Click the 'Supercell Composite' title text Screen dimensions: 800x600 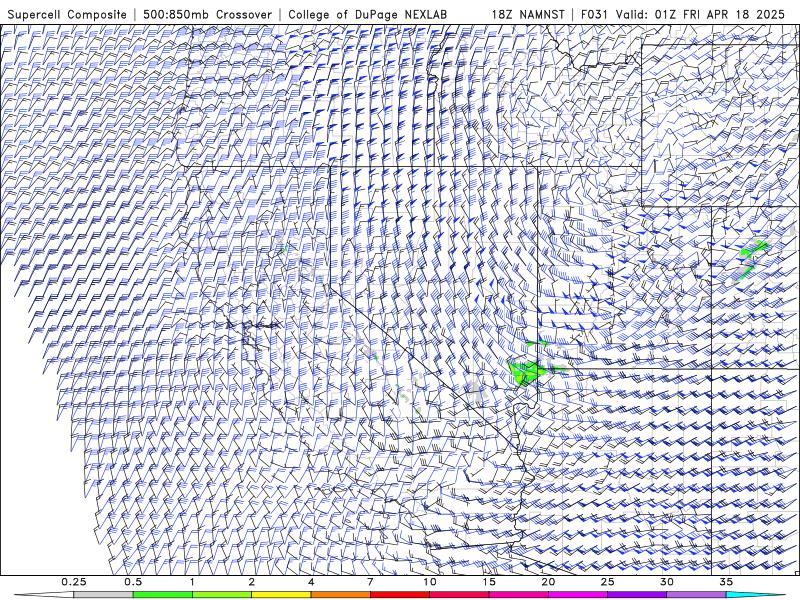[67, 14]
